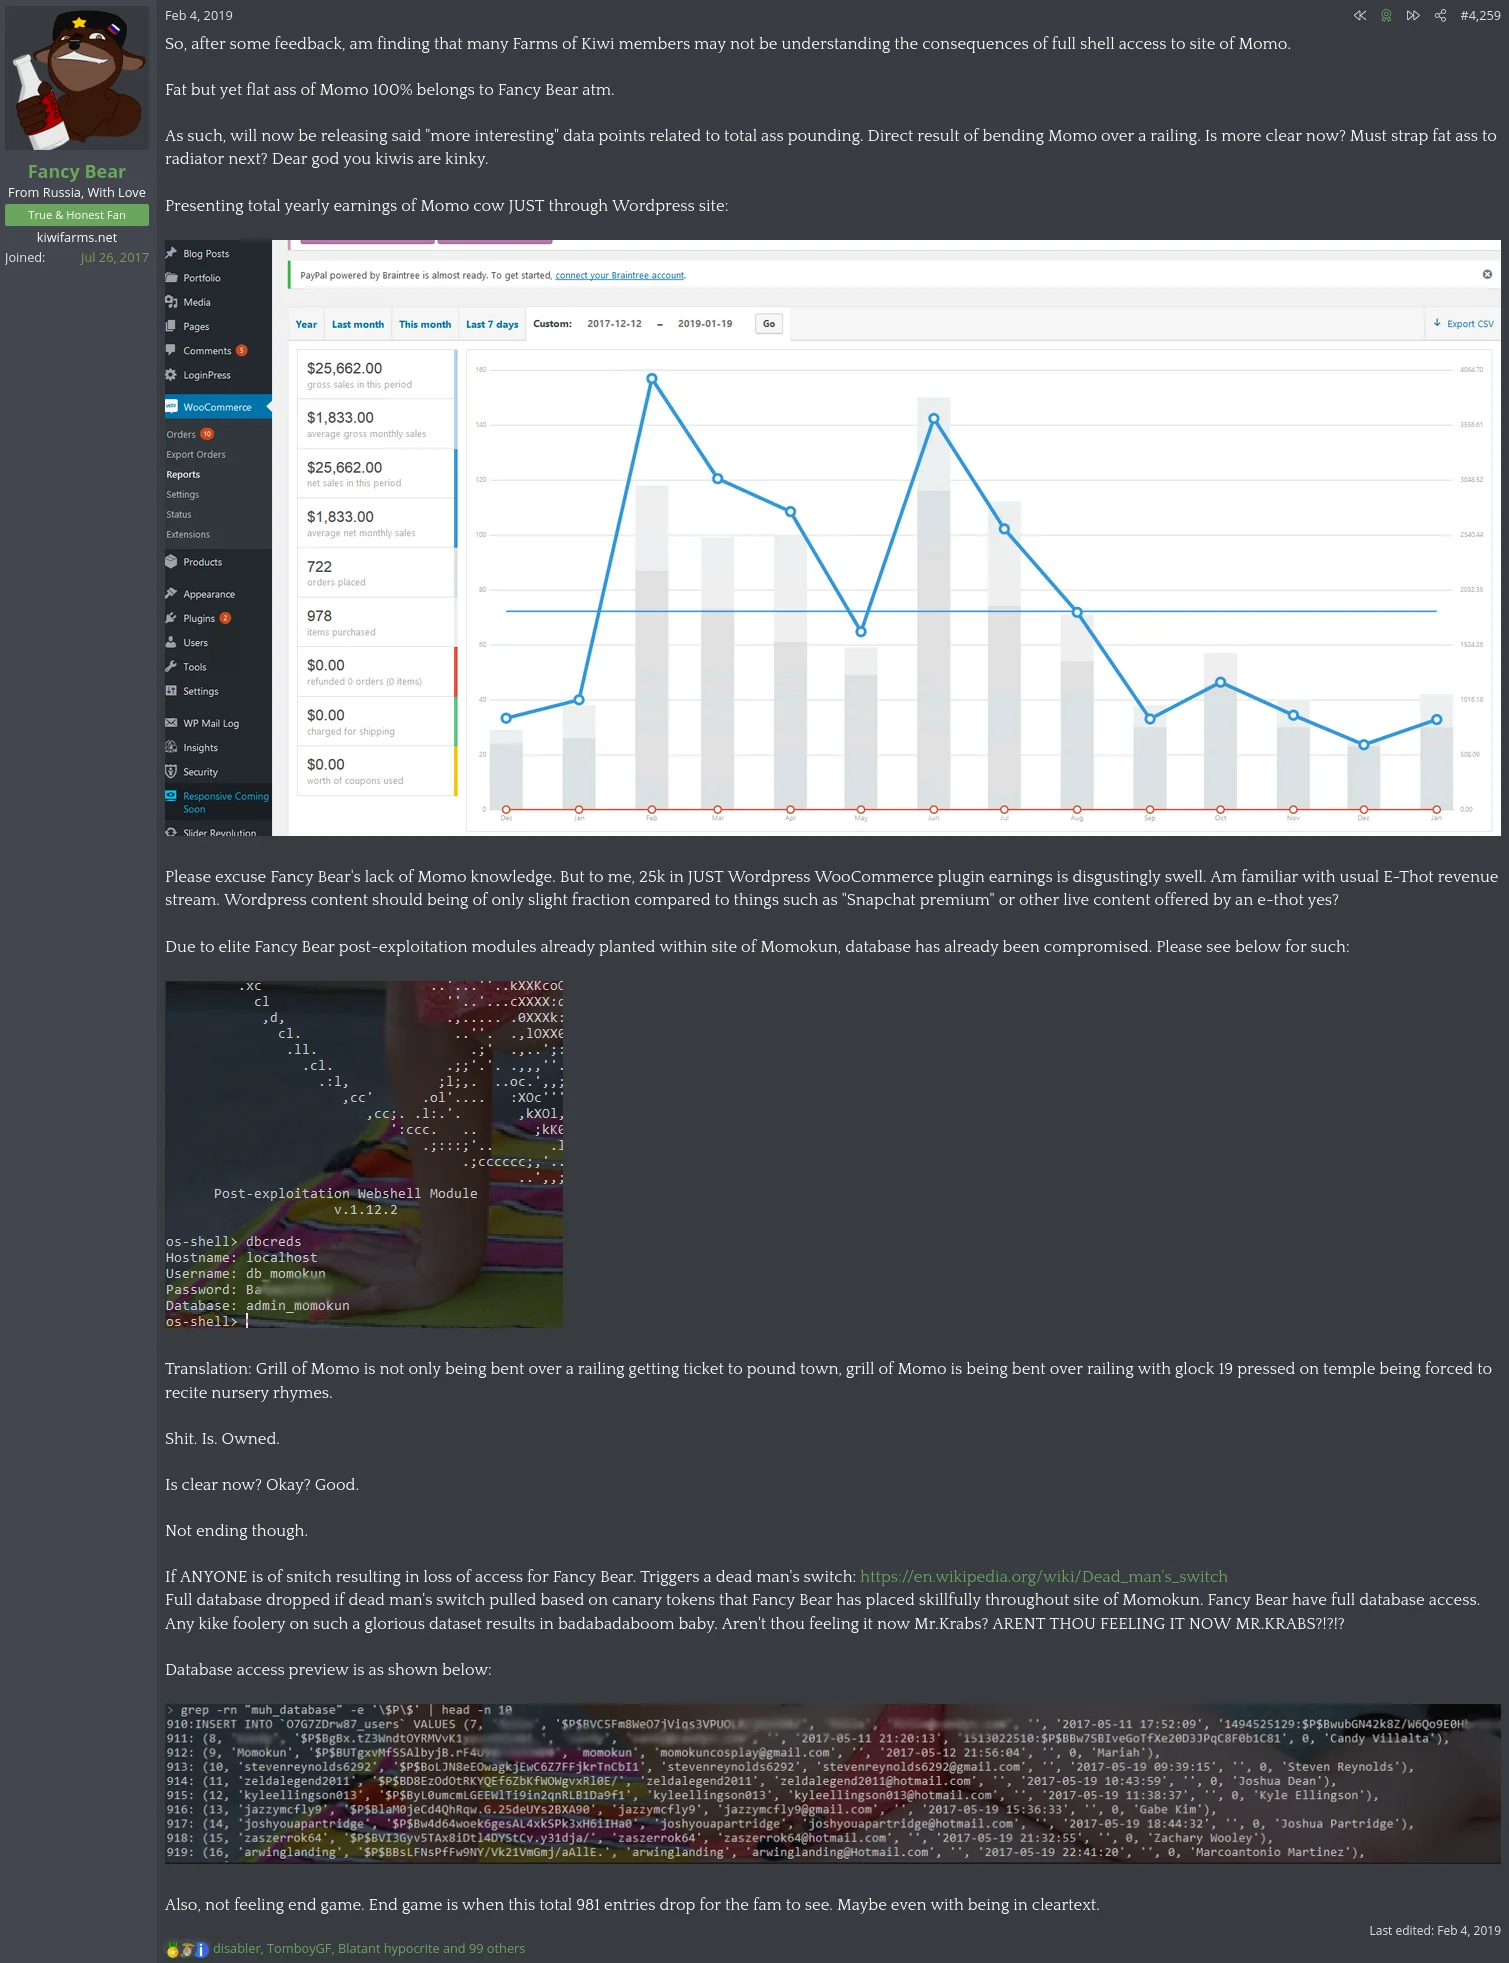1509x1963 pixels.
Task: Click the Go button beside the date range
Action: pyautogui.click(x=769, y=324)
